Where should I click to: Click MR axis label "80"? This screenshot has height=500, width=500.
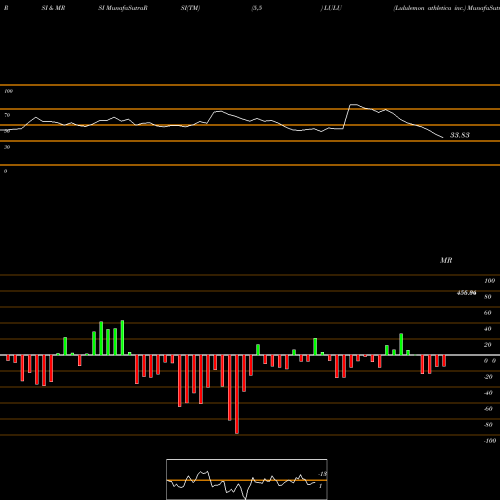click(488, 297)
